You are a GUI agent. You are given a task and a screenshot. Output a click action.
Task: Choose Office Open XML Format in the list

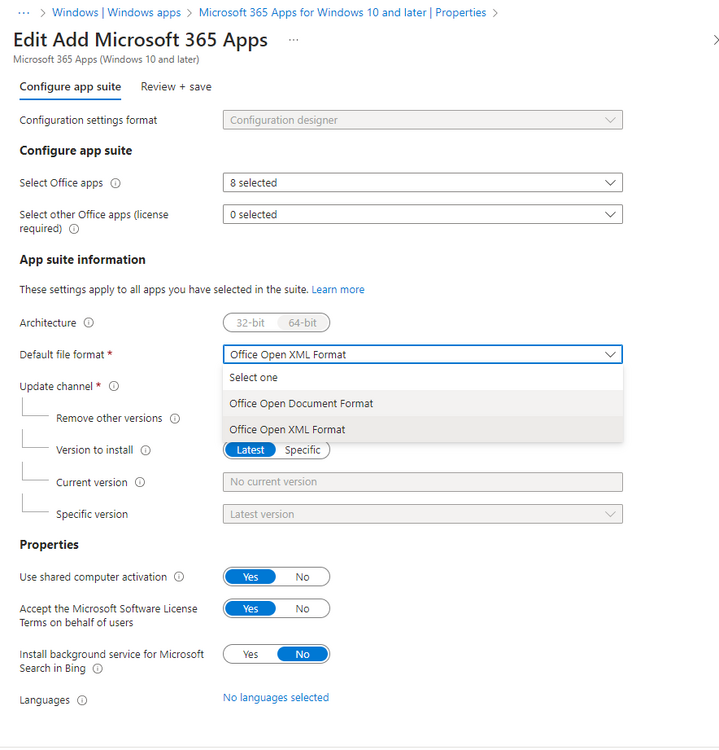[423, 430]
